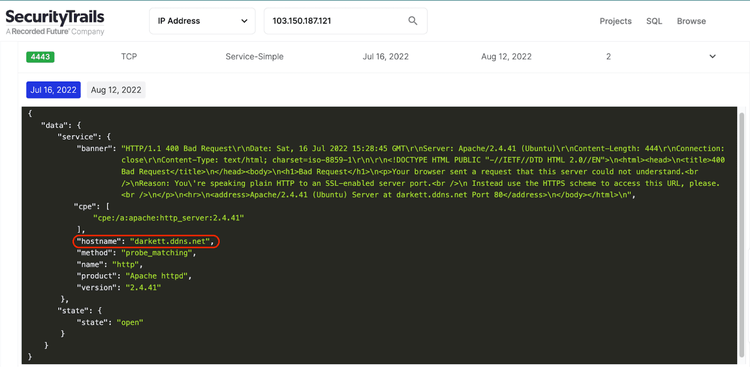Screen dimensions: 750x368
Task: Click the "2.4.41" version value
Action: [143, 288]
